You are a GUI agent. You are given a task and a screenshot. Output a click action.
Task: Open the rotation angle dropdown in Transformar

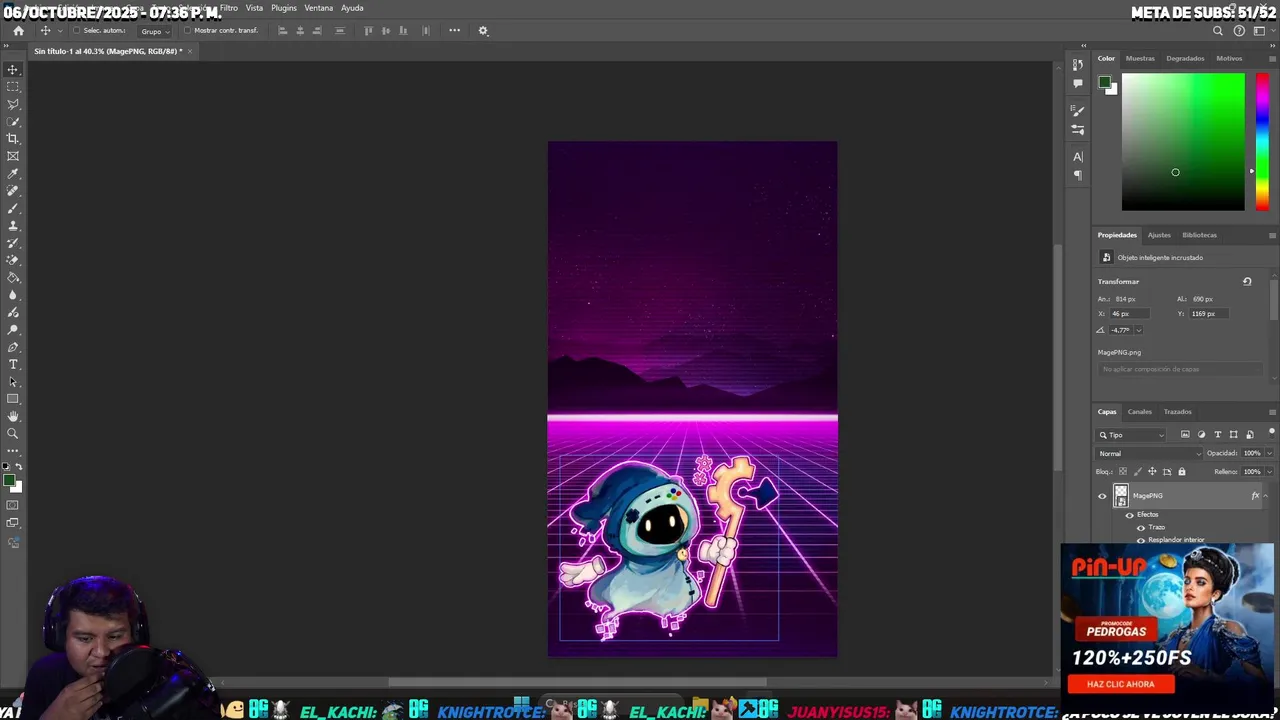pos(1138,330)
